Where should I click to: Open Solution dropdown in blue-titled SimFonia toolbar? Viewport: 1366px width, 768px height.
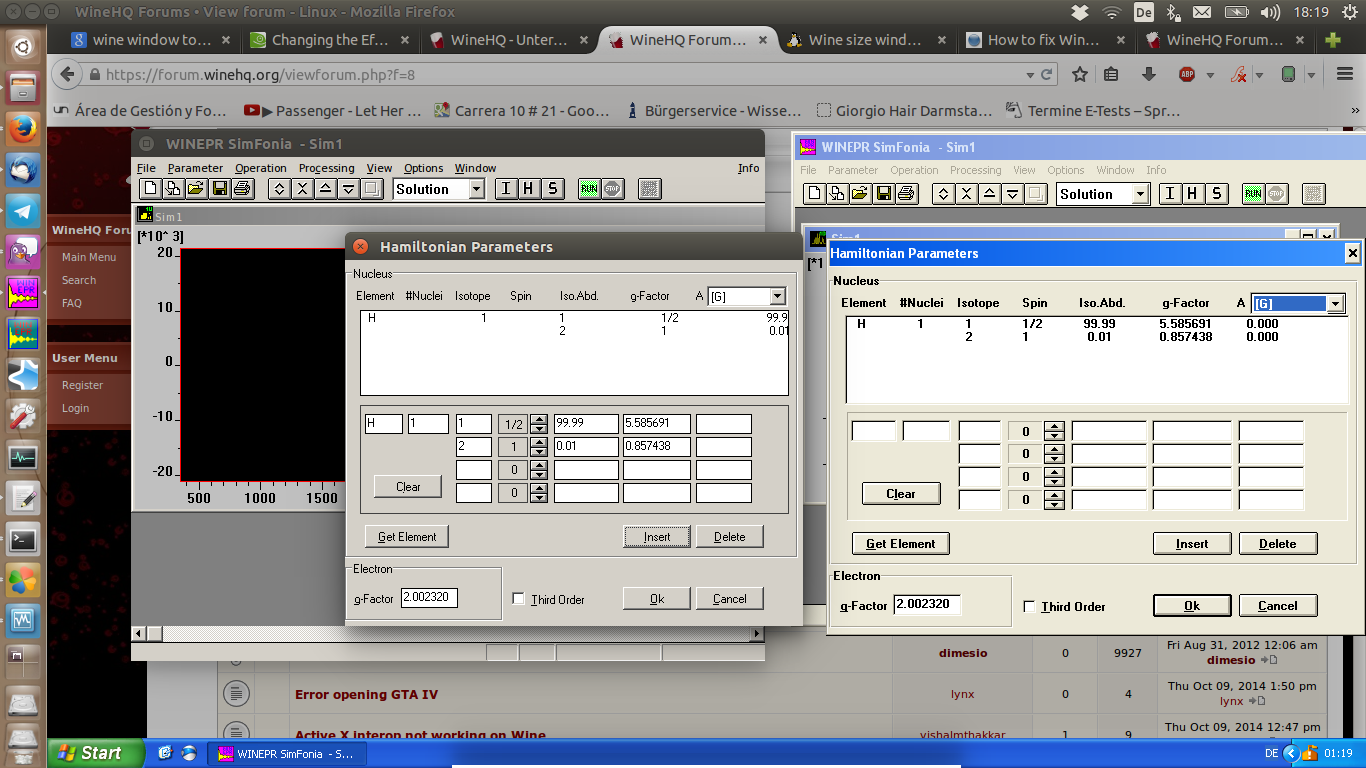[x=1138, y=194]
